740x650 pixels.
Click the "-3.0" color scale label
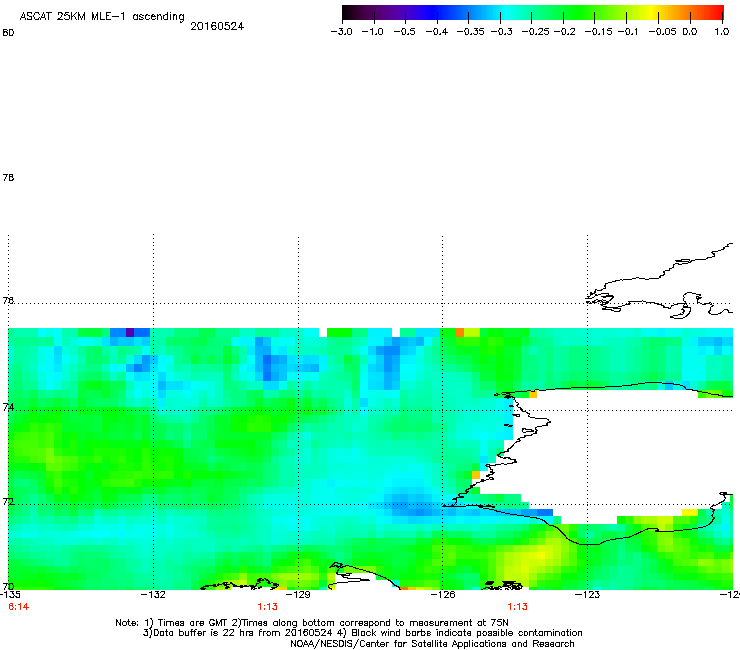[341, 32]
